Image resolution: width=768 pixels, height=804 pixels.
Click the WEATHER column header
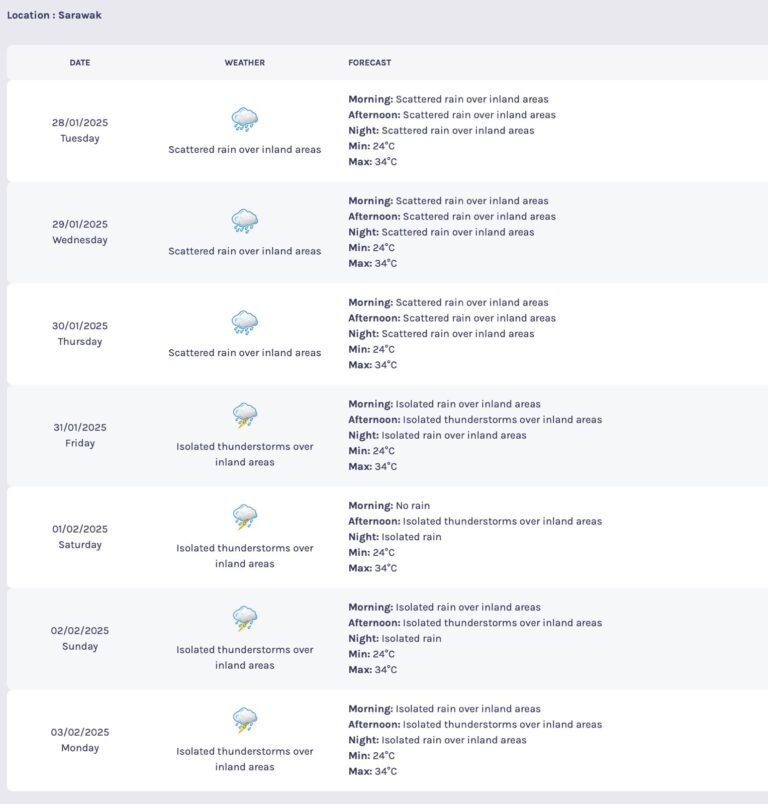(245, 63)
